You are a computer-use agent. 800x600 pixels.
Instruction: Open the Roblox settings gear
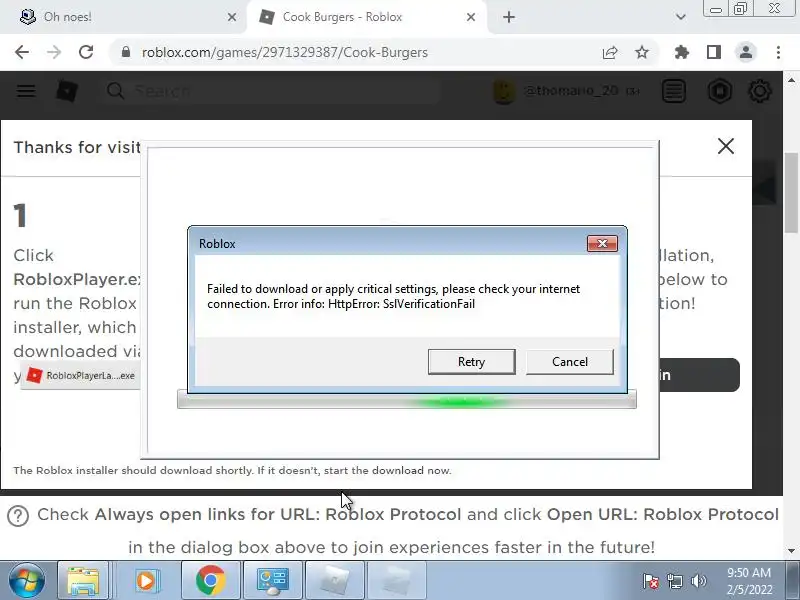[x=760, y=91]
